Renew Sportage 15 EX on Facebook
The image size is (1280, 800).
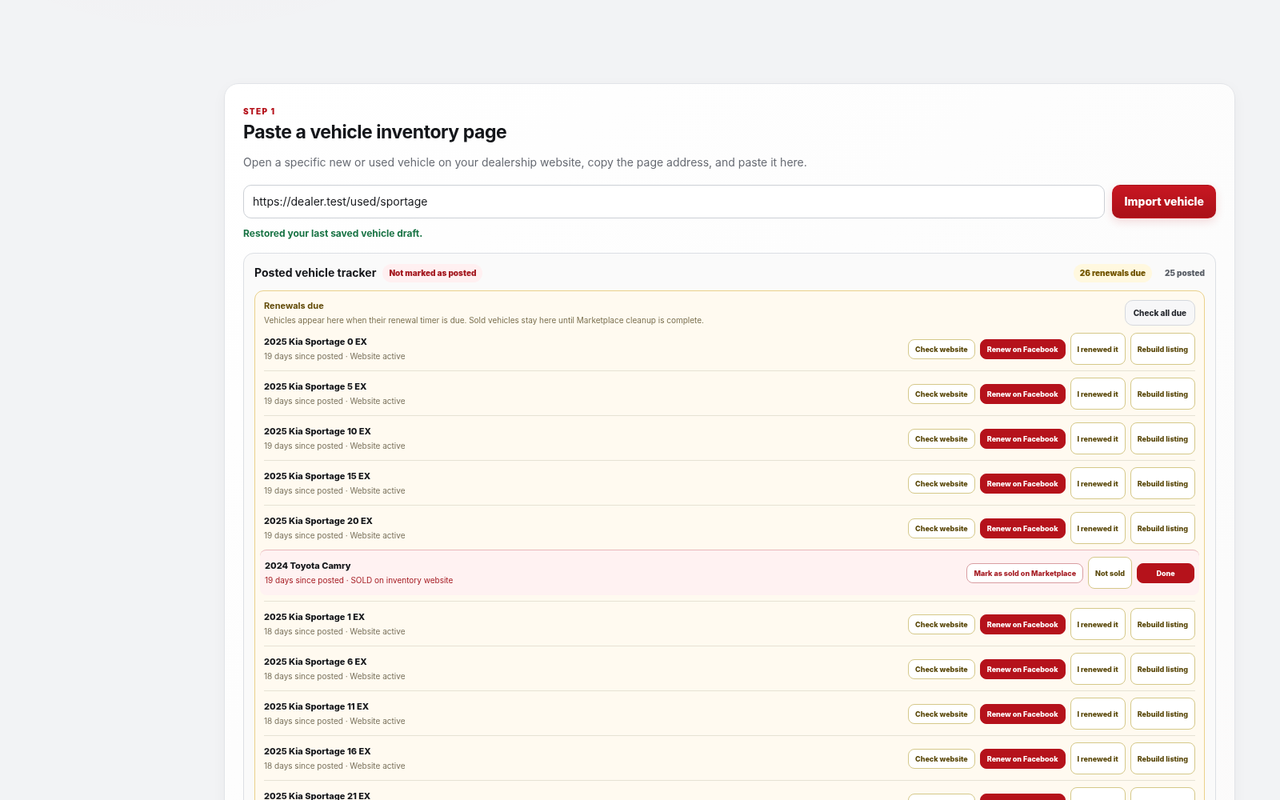coord(1022,484)
